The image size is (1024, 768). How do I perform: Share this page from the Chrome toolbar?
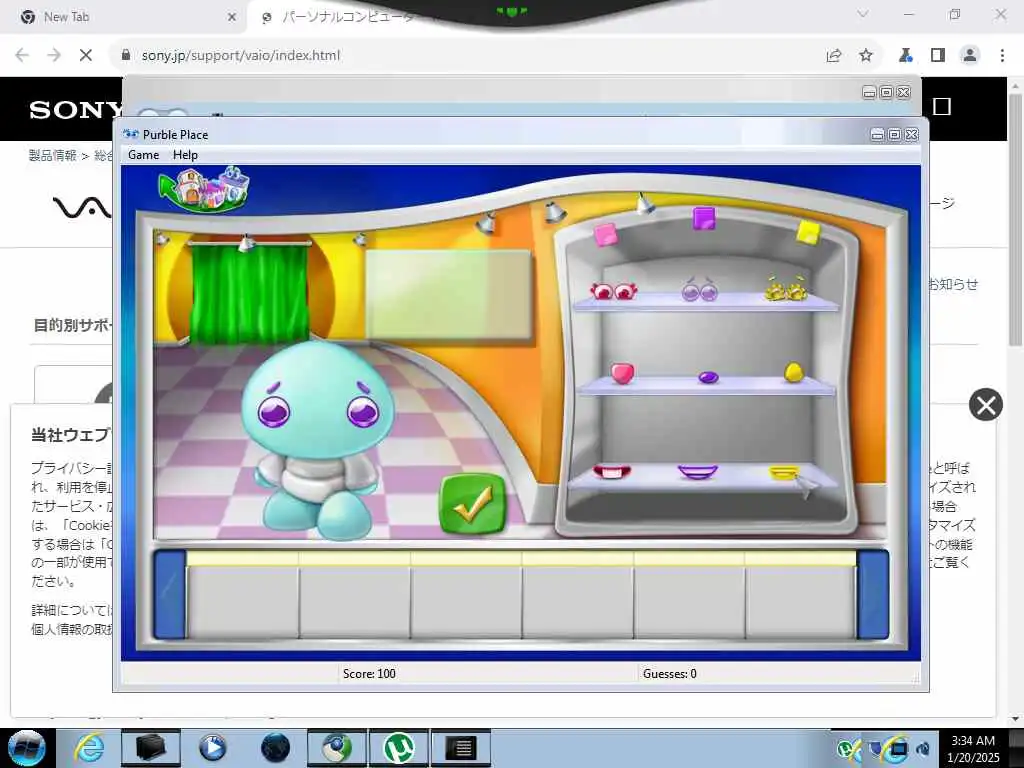click(834, 56)
